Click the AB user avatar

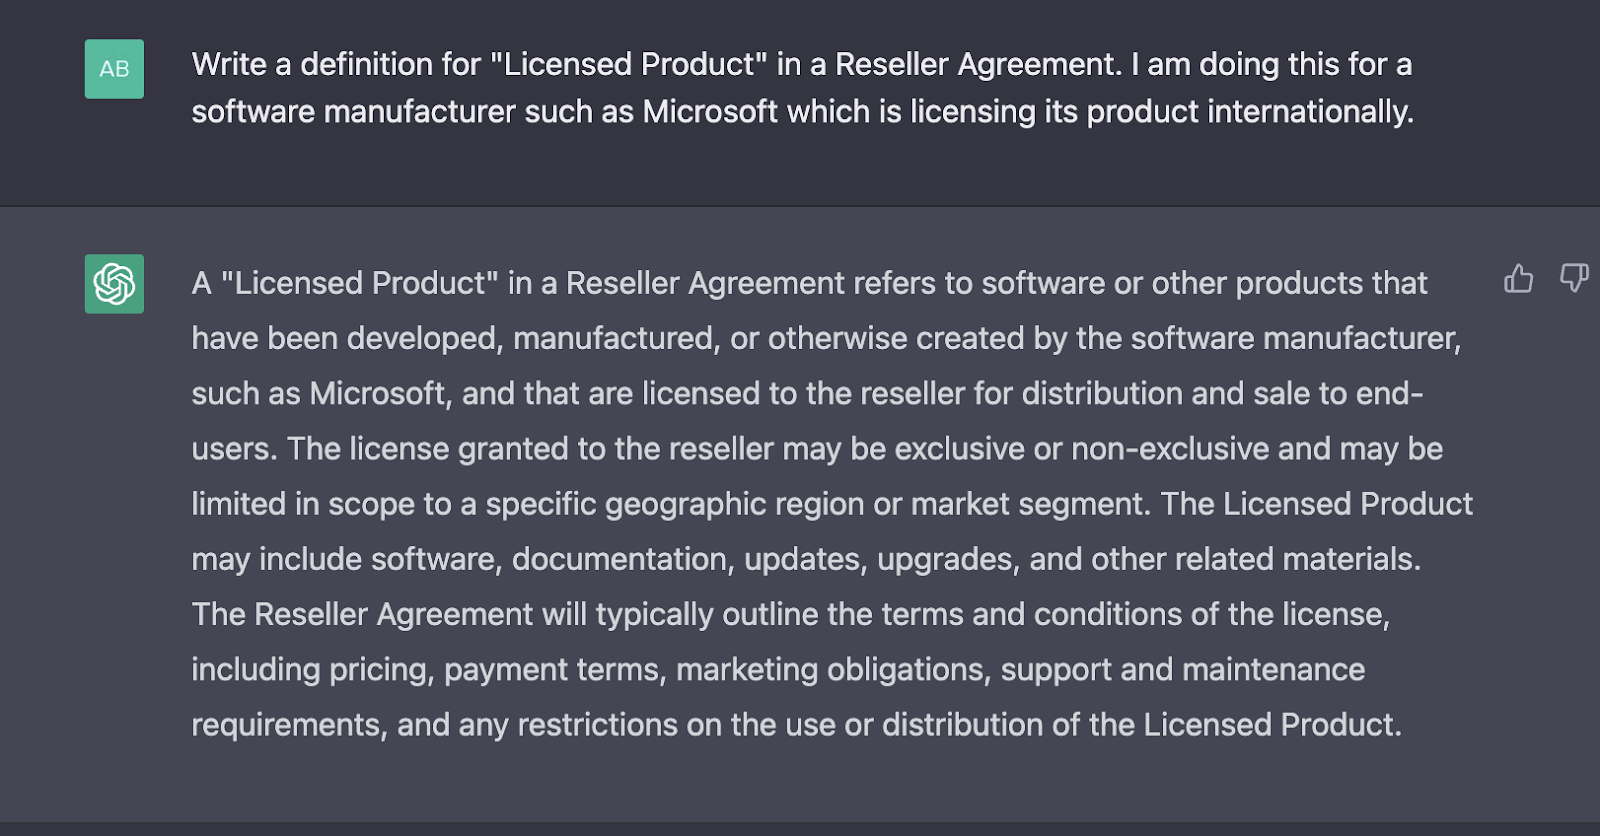(x=114, y=69)
